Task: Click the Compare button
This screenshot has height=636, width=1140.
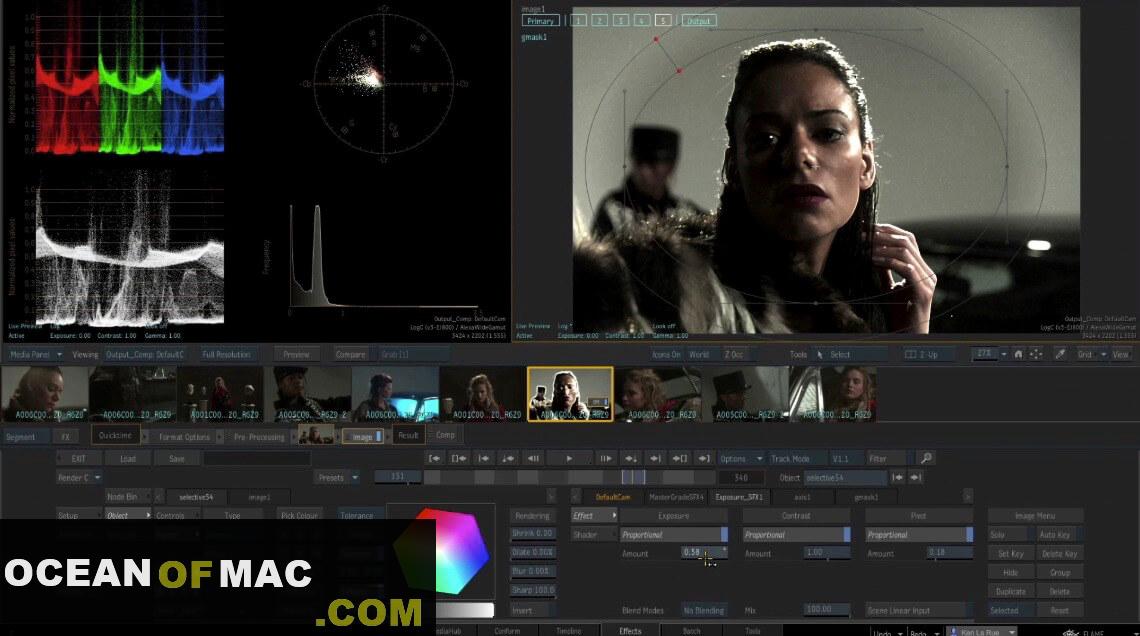Action: (x=350, y=355)
